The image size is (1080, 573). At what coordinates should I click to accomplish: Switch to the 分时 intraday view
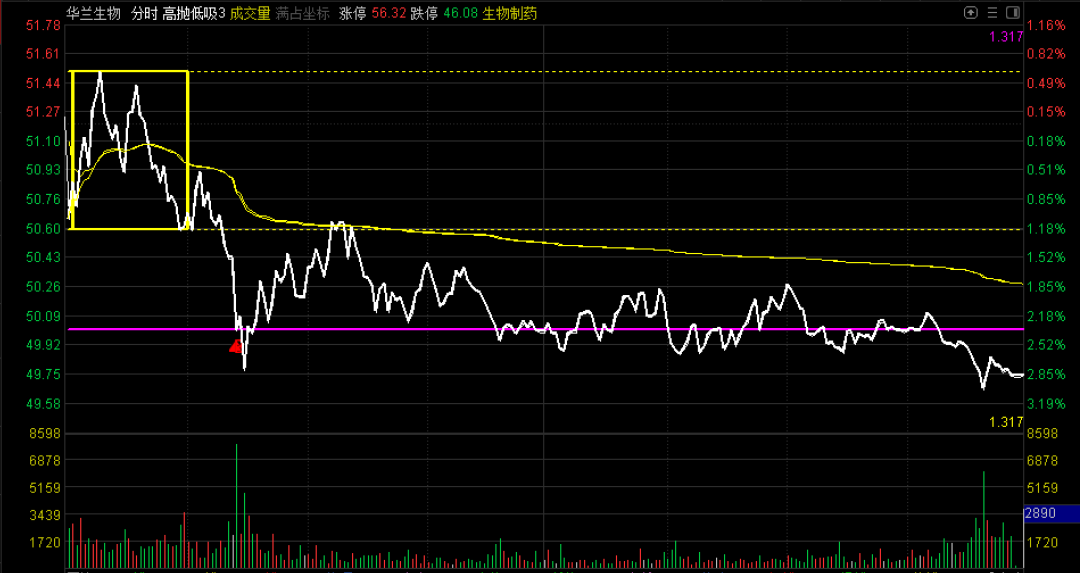point(144,13)
